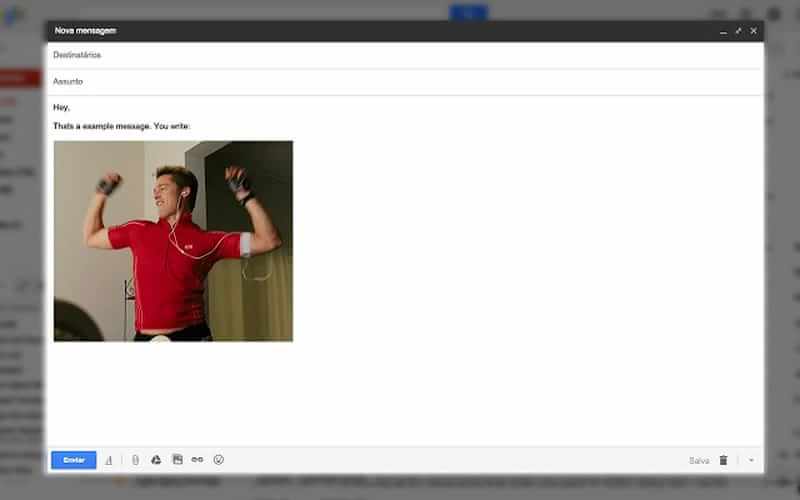This screenshot has width=800, height=500.
Task: Discard the draft with the trash icon
Action: click(723, 460)
